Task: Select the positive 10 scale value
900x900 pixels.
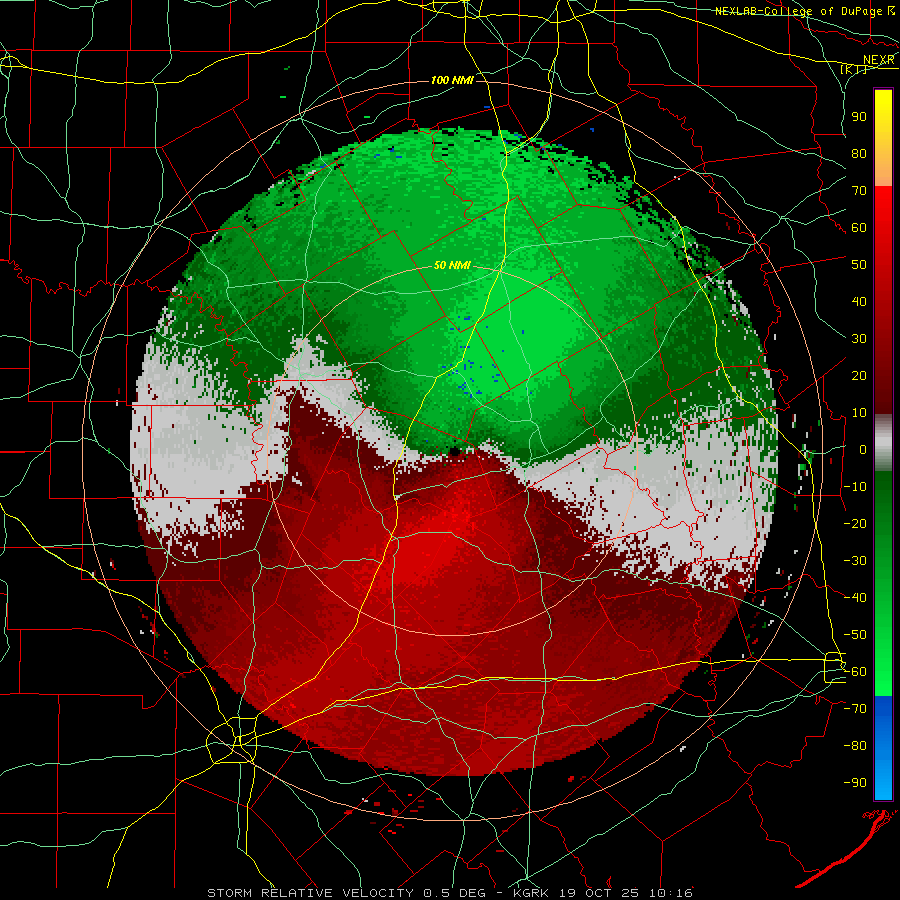Action: [859, 413]
